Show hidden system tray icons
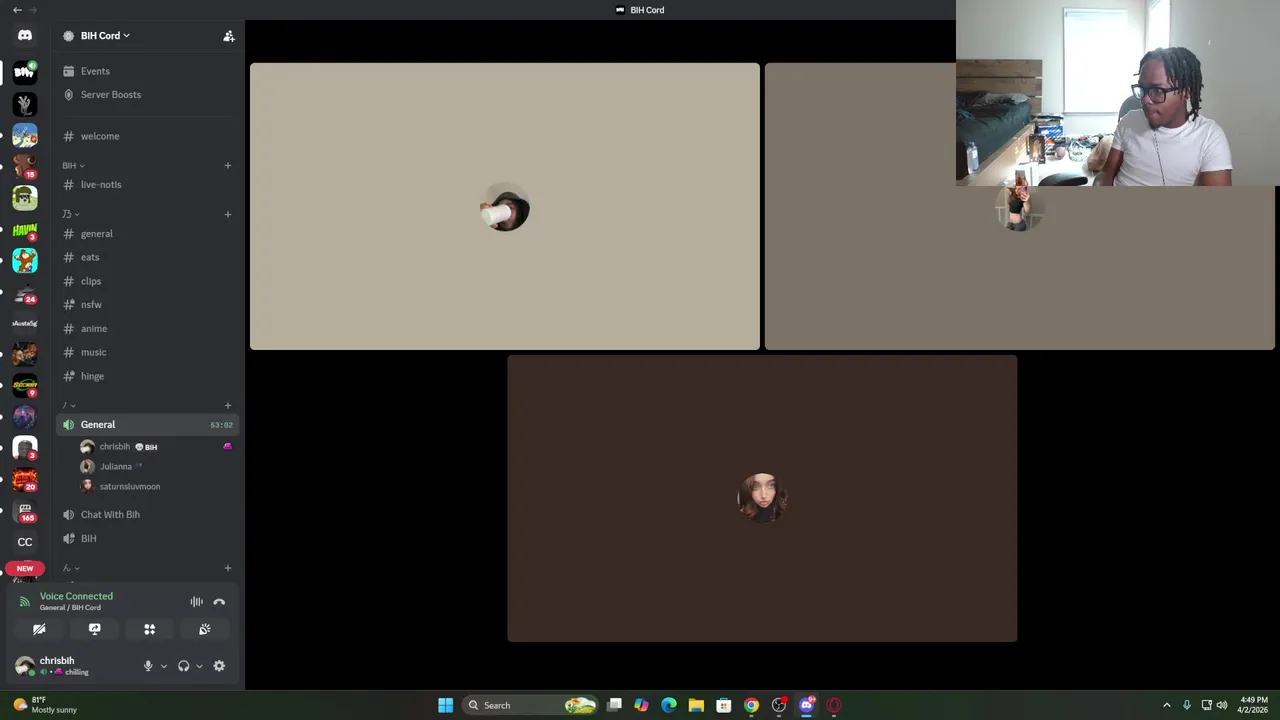This screenshot has height=720, width=1280. (x=1166, y=705)
